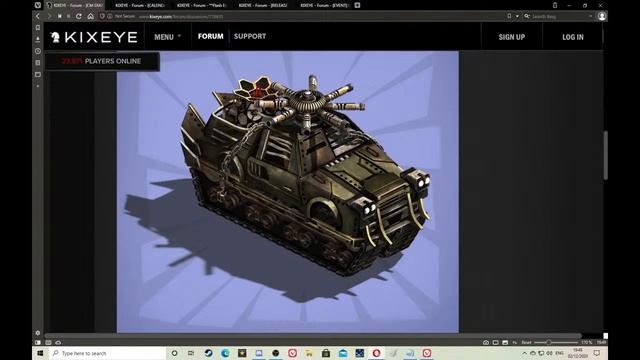Open the Windows notification center

coord(597,353)
